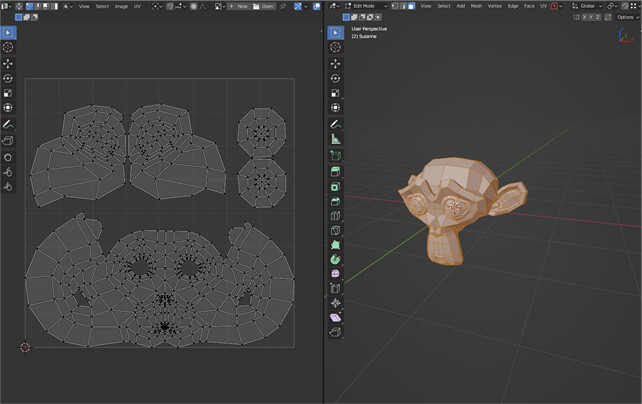The width and height of the screenshot is (642, 404).
Task: Toggle UV Sync Selection in UV editor header
Action: point(19,7)
